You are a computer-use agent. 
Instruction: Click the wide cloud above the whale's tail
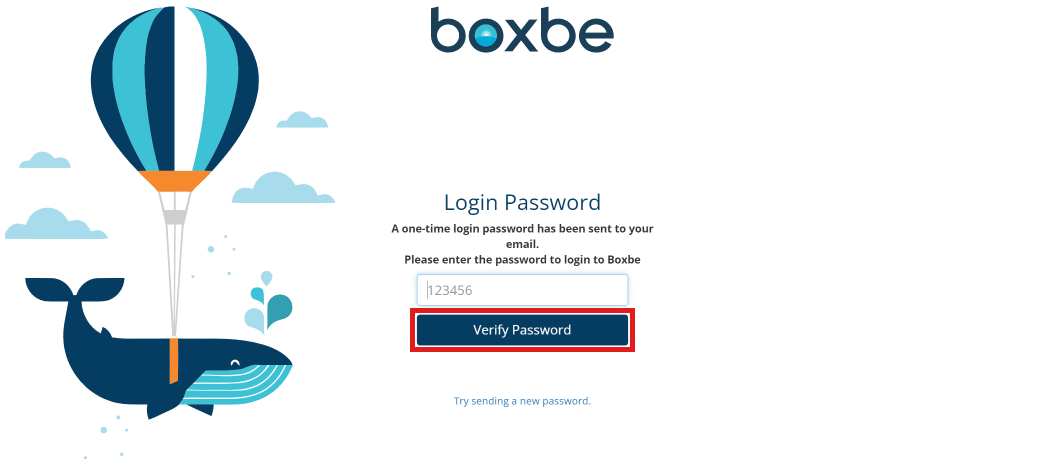point(55,225)
